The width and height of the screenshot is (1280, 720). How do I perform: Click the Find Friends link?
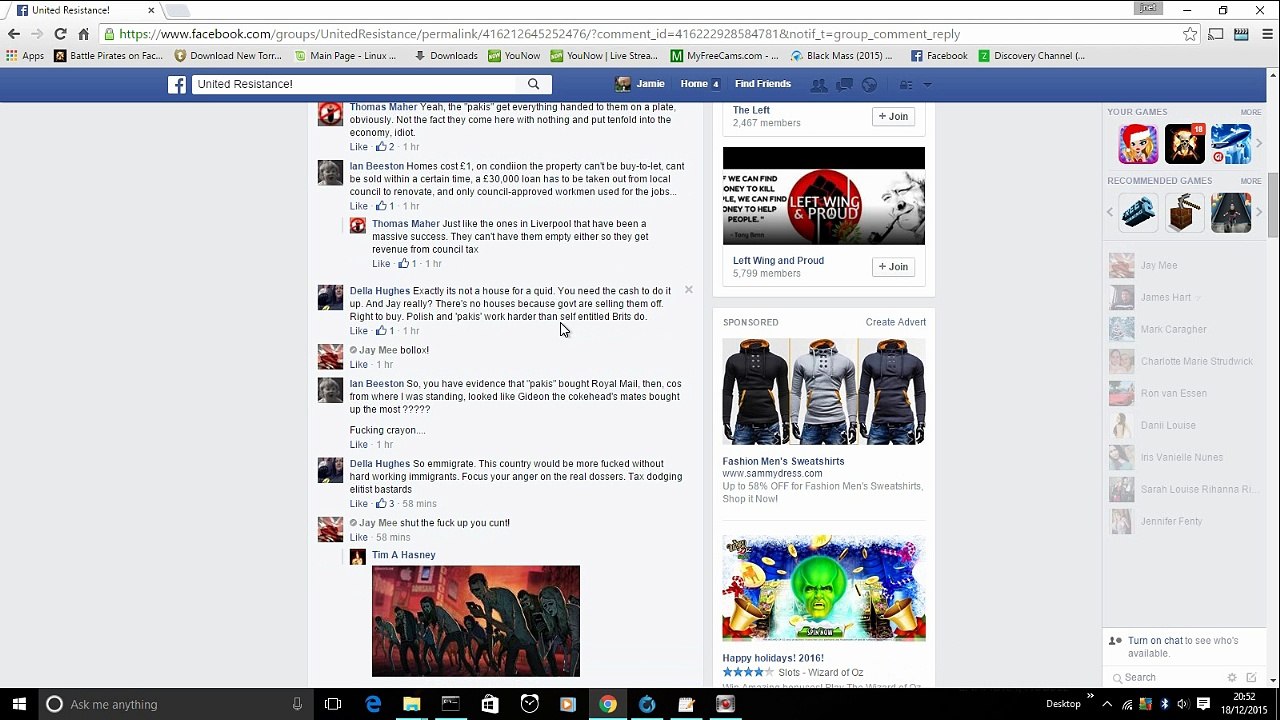pos(763,84)
